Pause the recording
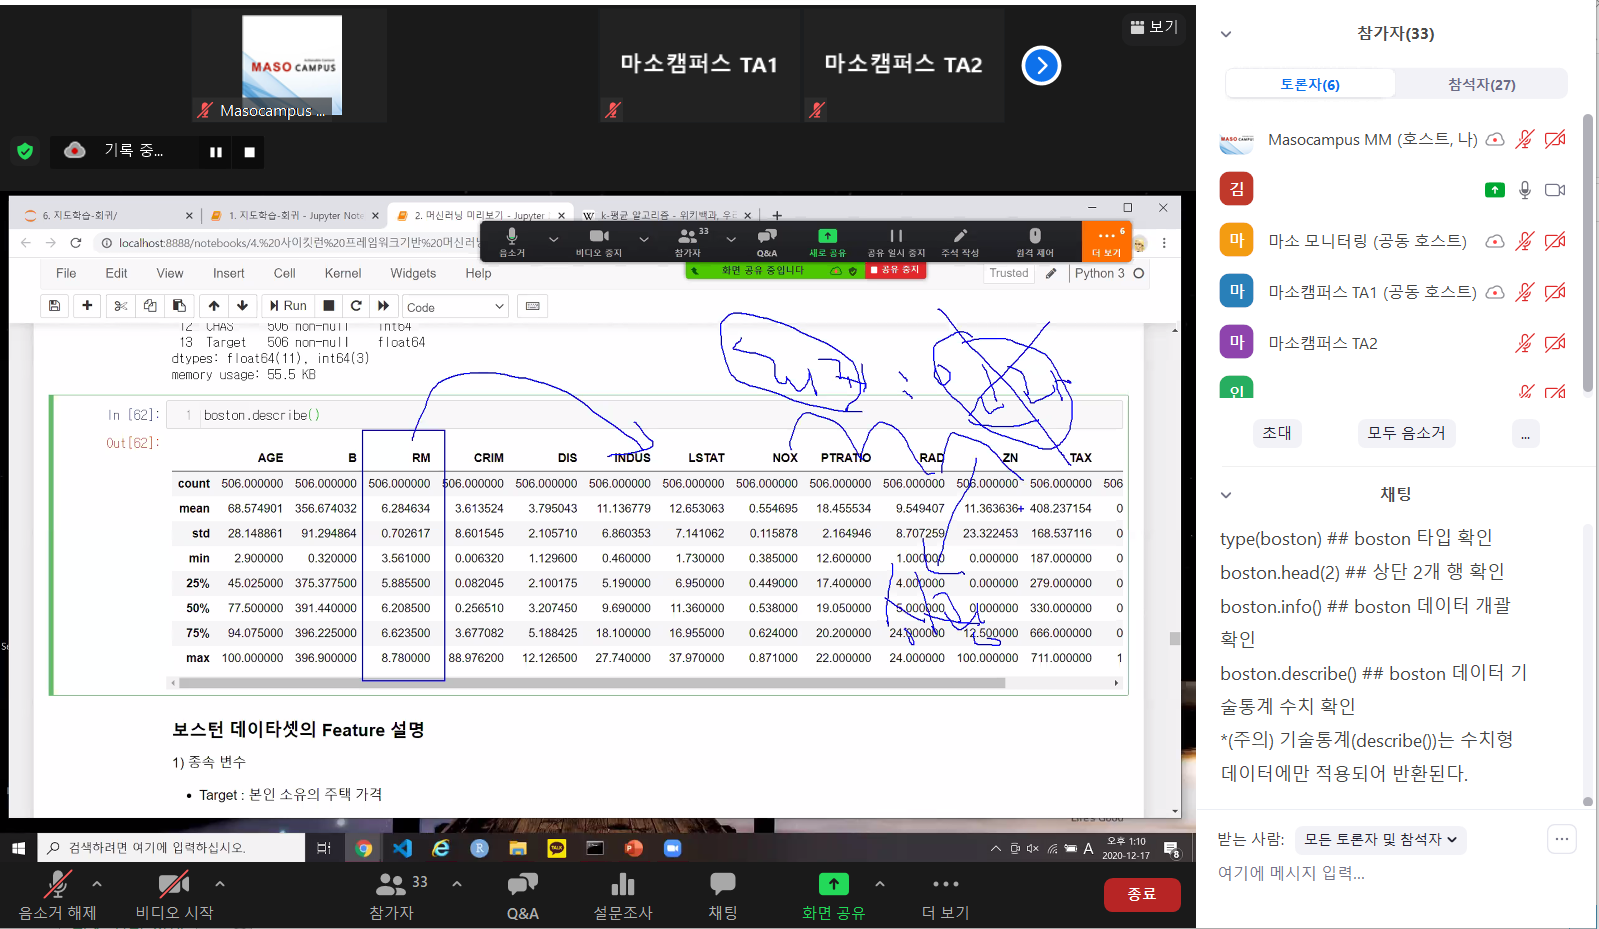This screenshot has height=929, width=1599. click(216, 152)
